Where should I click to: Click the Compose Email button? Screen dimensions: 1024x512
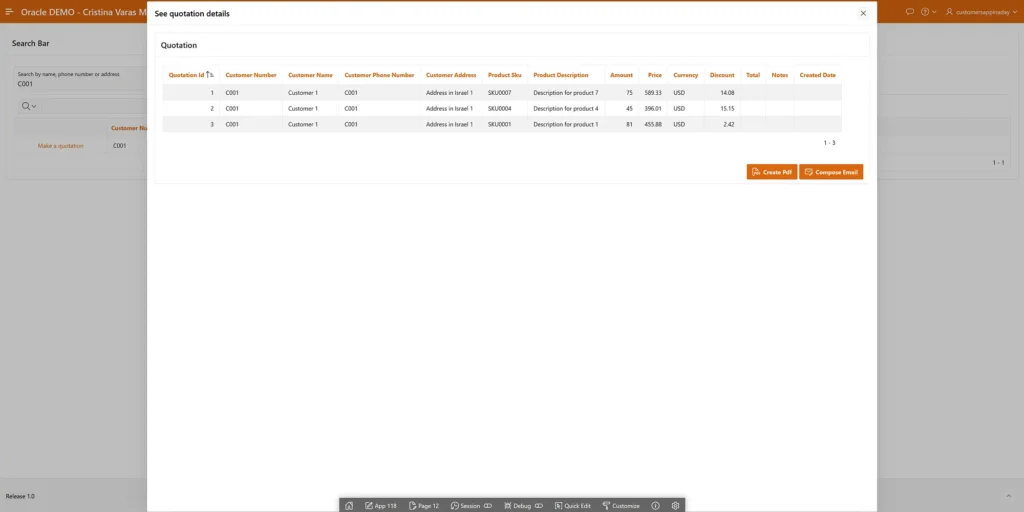point(831,172)
